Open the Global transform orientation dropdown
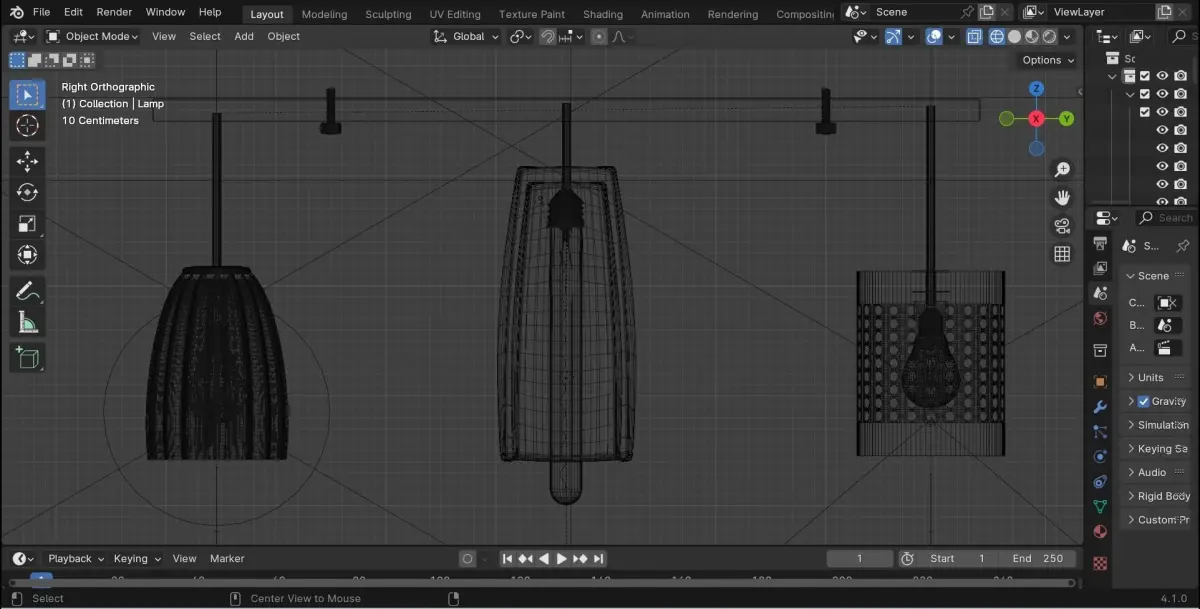 [x=466, y=37]
